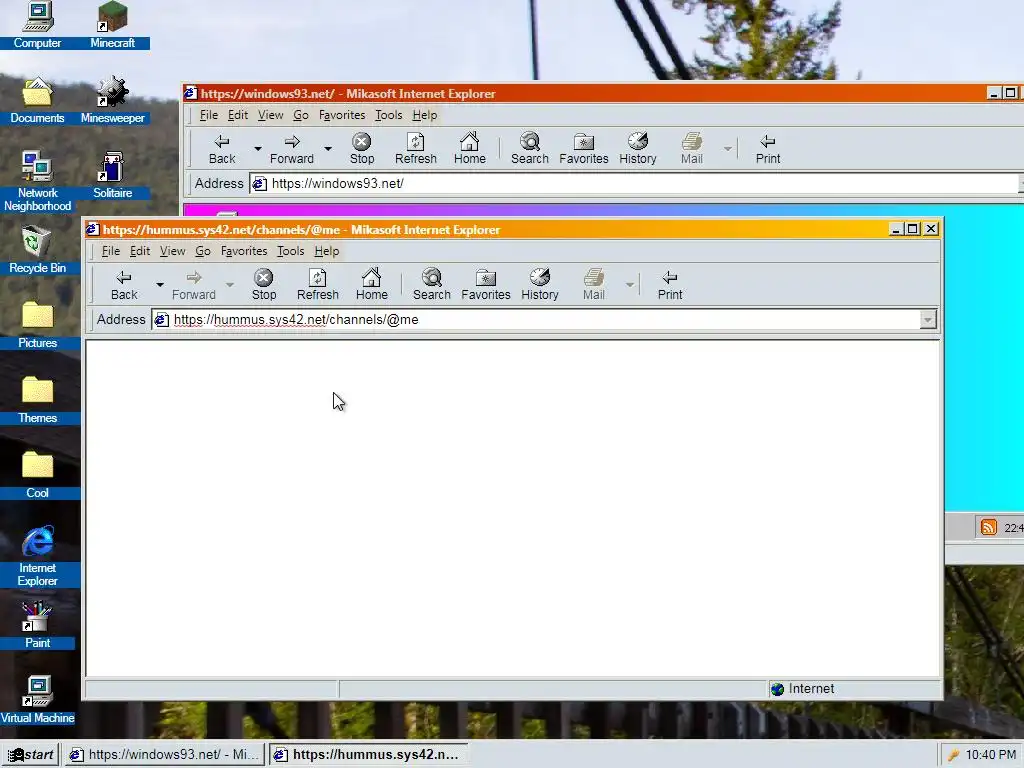Select the Cool folder icon
The width and height of the screenshot is (1024, 768).
[x=37, y=475]
